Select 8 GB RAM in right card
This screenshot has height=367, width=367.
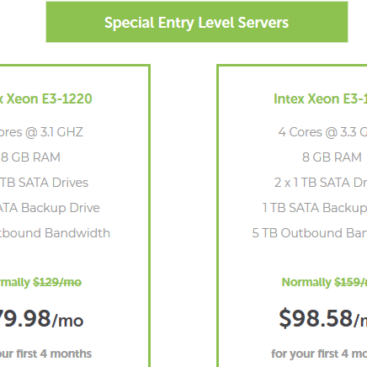(332, 157)
